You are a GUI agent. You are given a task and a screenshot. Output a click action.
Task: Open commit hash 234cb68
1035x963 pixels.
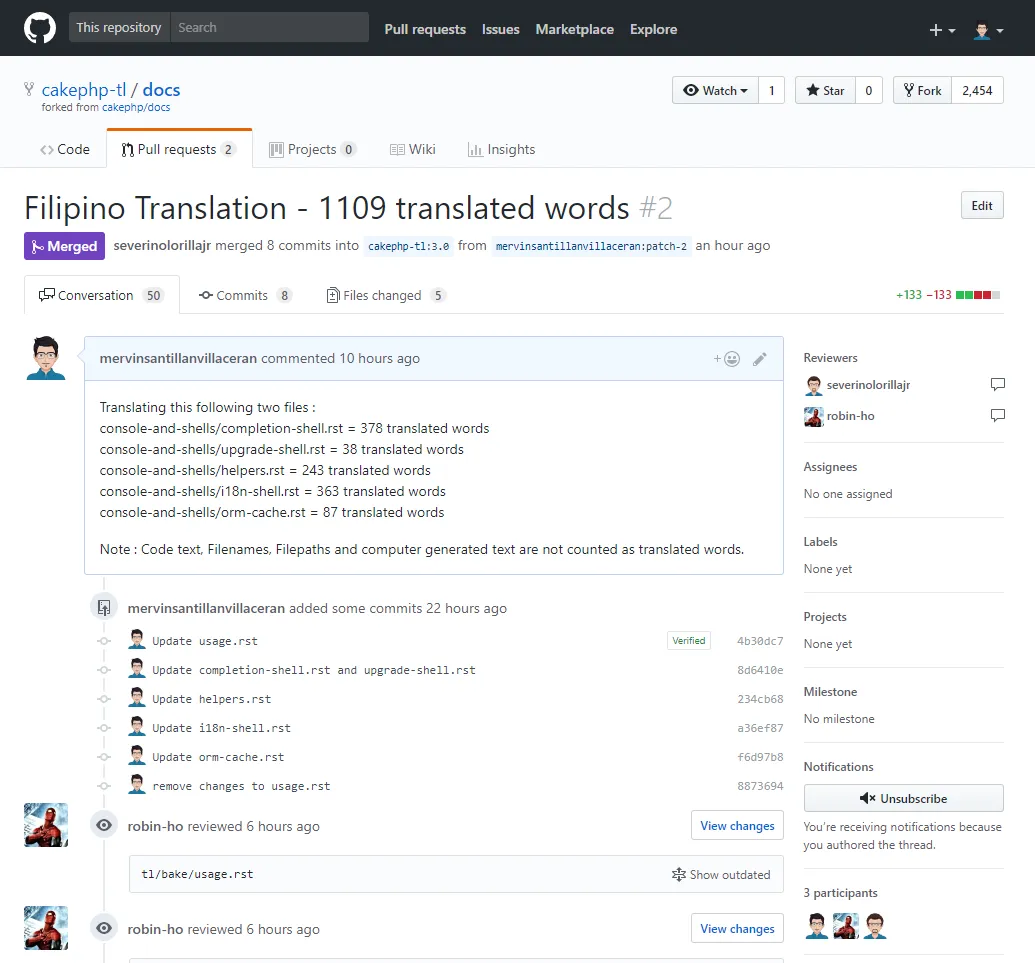(760, 699)
